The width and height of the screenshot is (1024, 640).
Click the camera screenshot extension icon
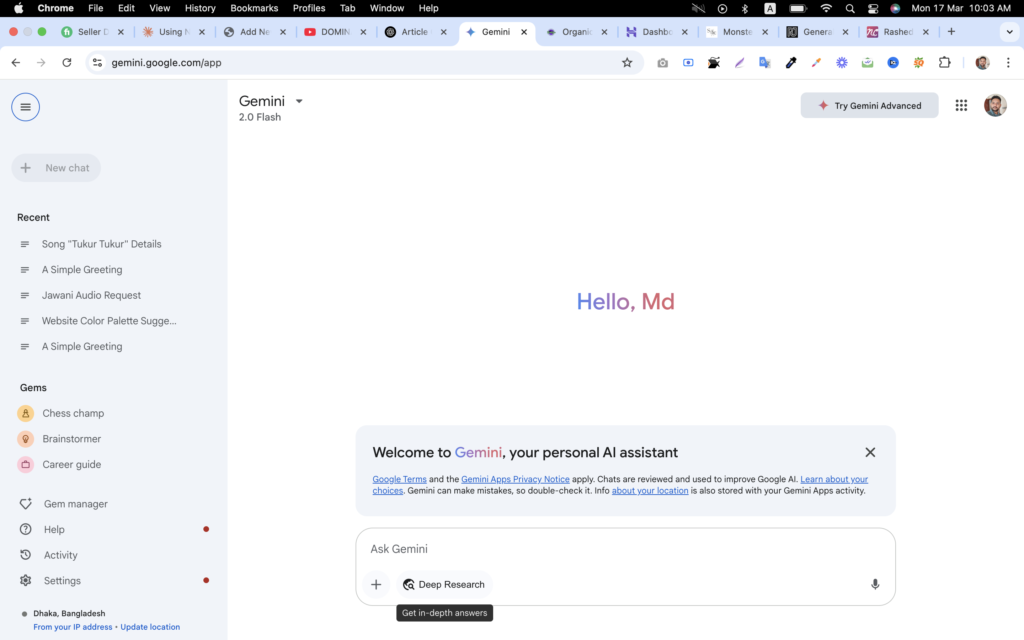click(x=663, y=63)
